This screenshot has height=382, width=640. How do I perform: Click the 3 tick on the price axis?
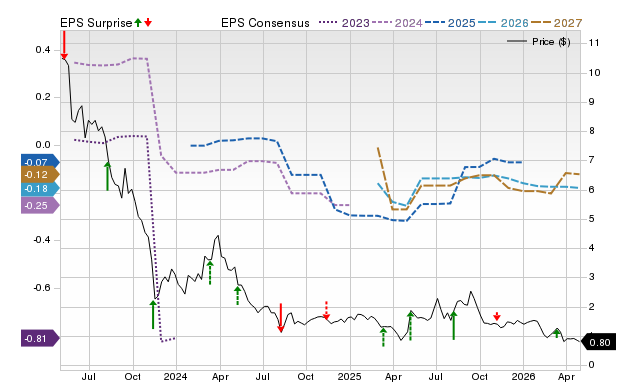click(x=591, y=277)
